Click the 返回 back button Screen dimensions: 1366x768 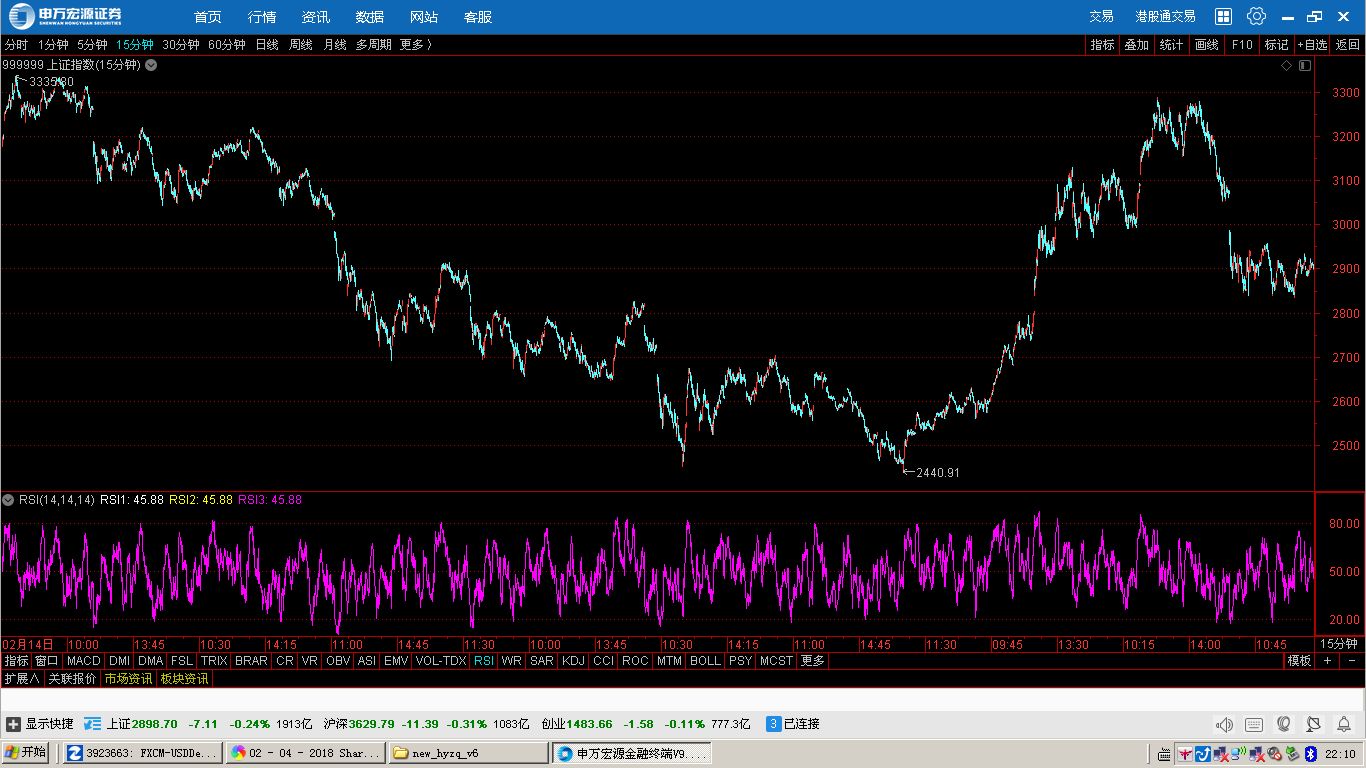[1348, 45]
